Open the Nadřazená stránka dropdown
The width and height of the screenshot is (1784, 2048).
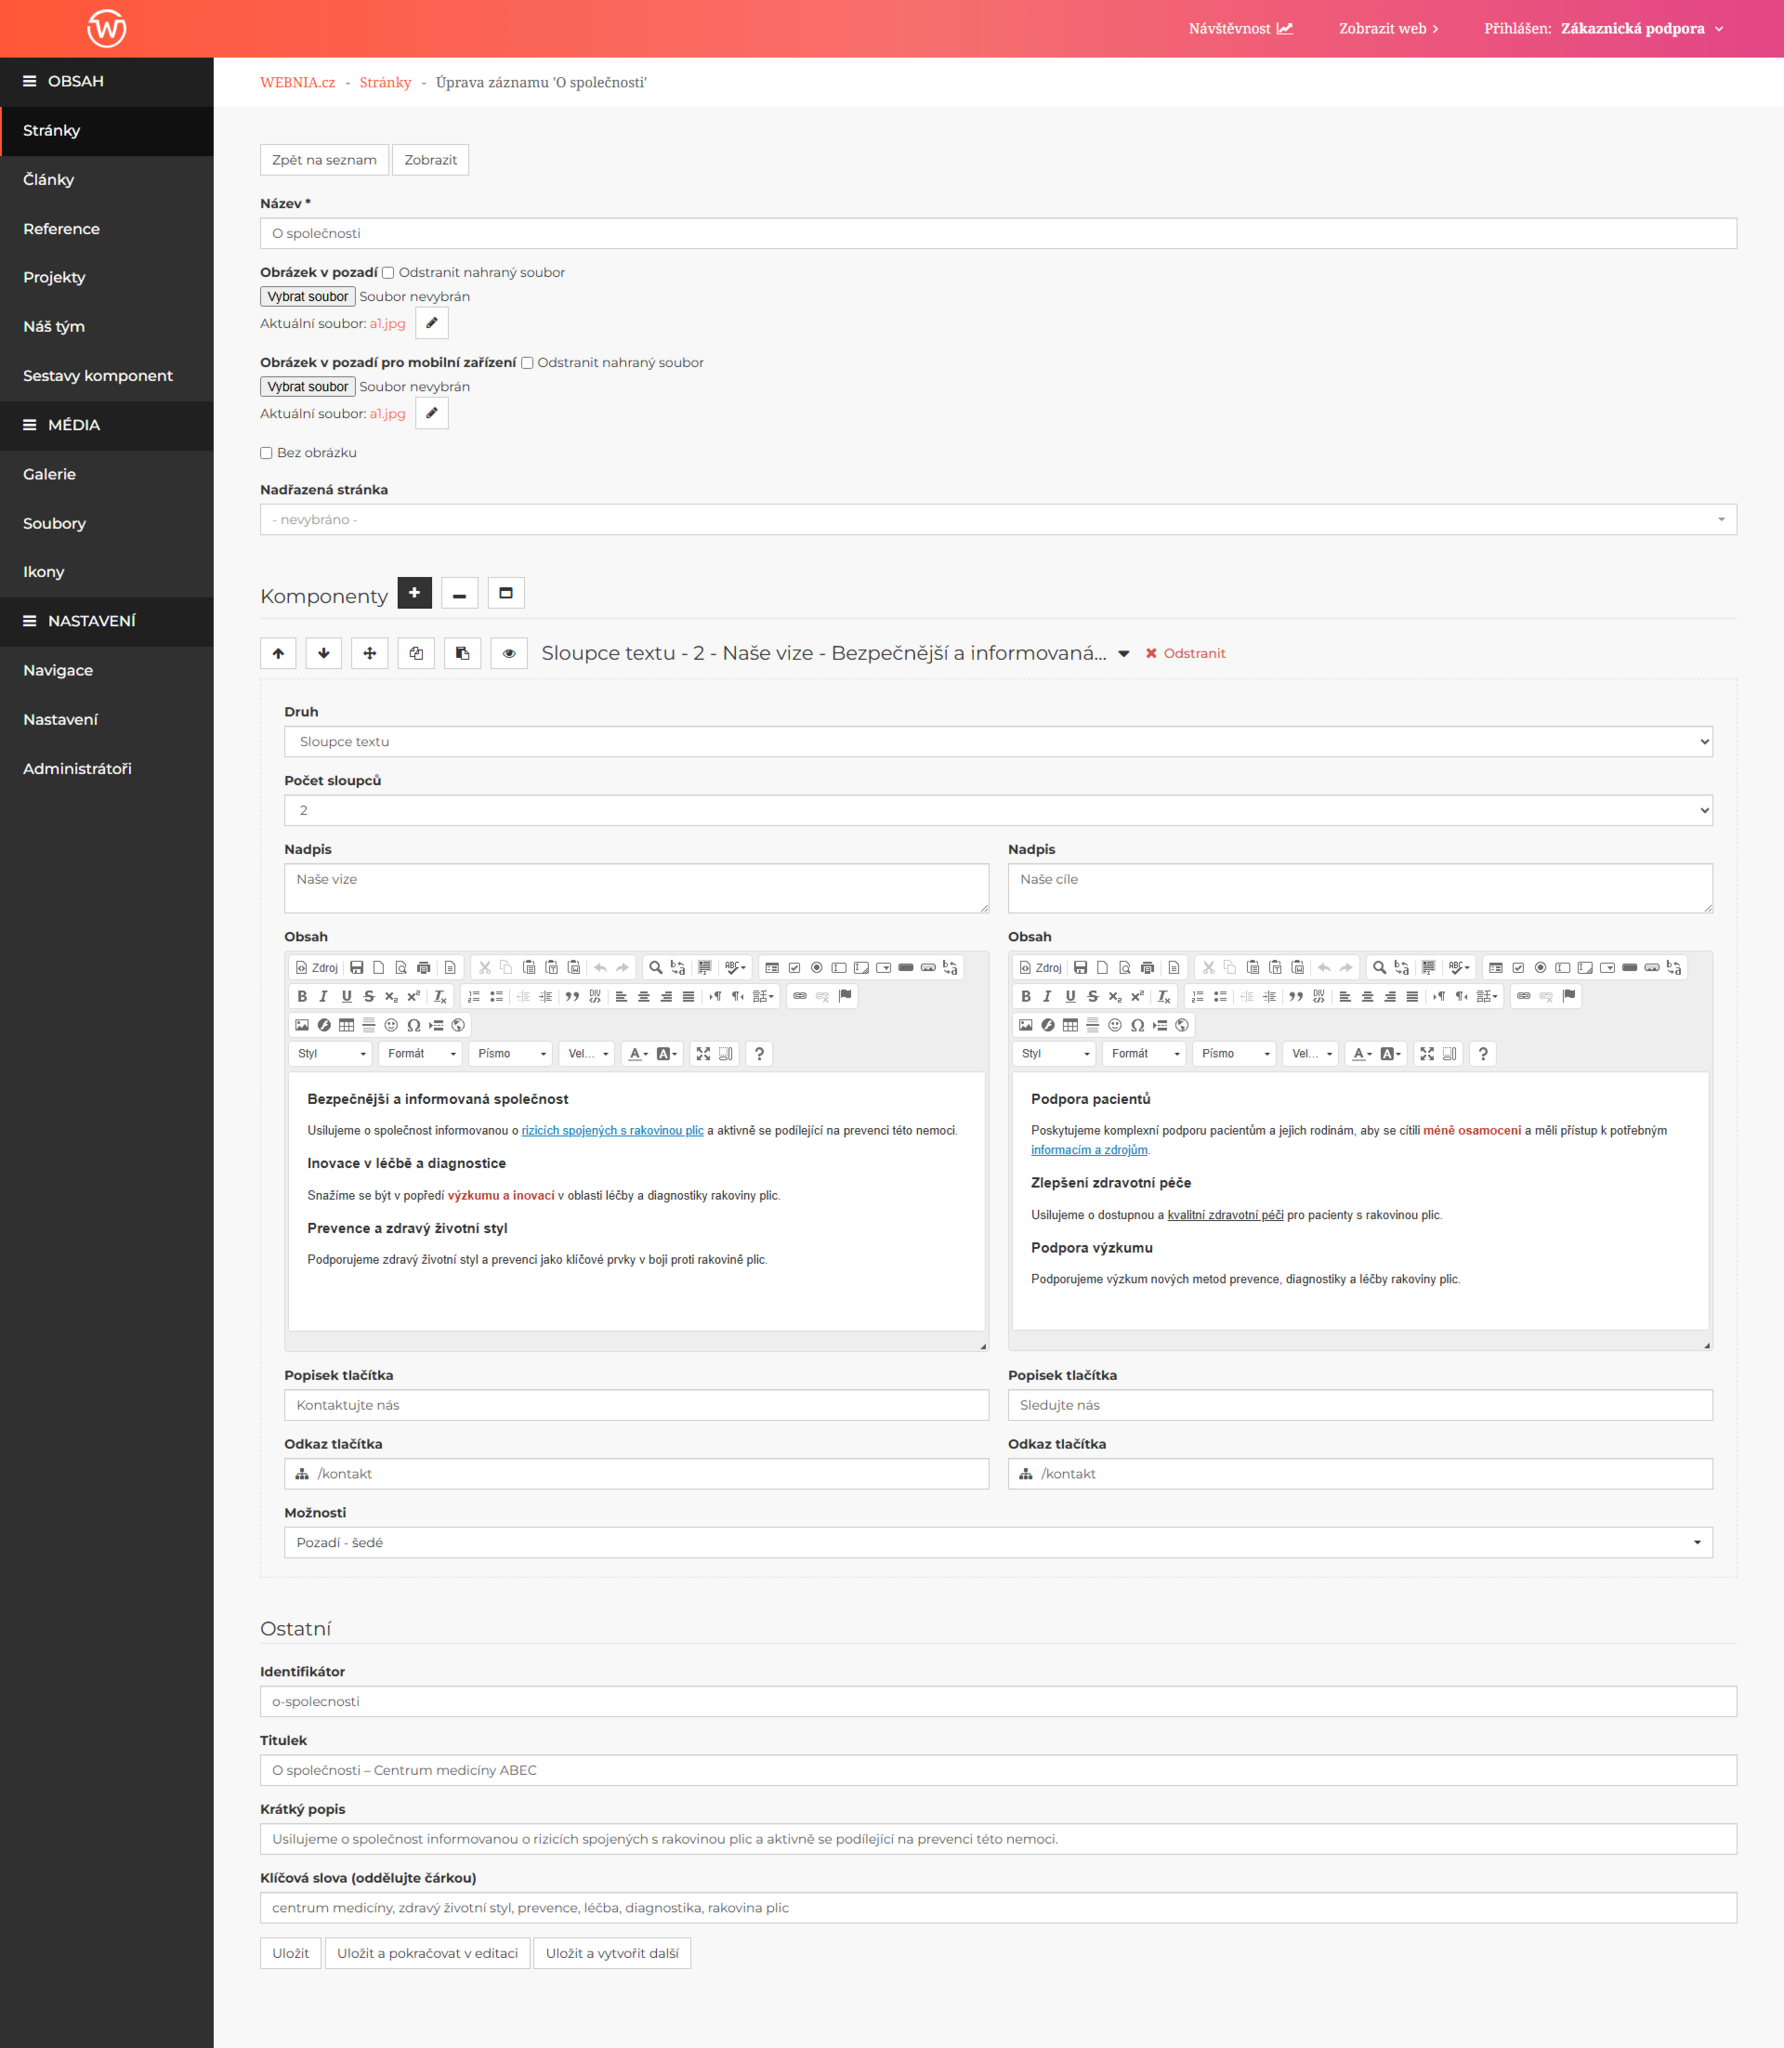pyautogui.click(x=998, y=519)
